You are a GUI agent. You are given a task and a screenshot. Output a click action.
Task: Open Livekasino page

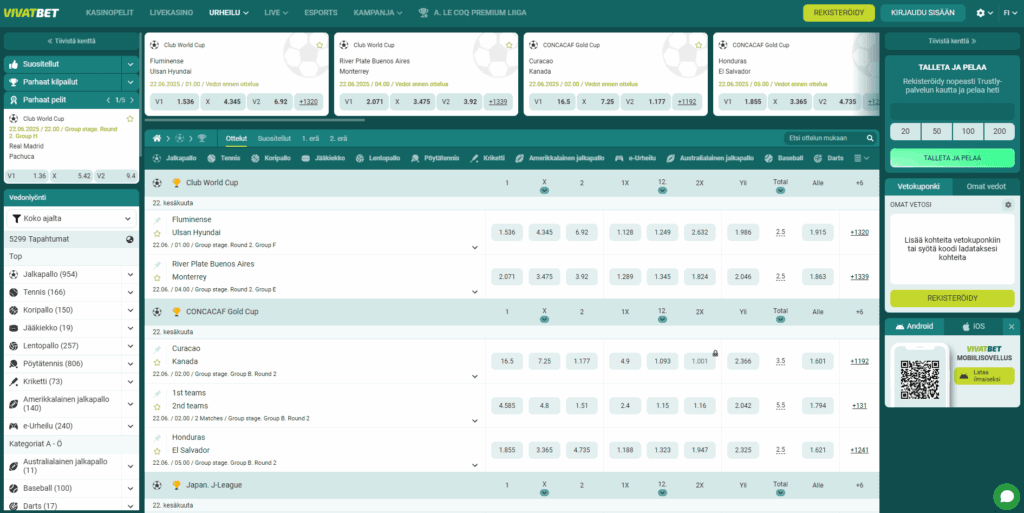pos(171,12)
